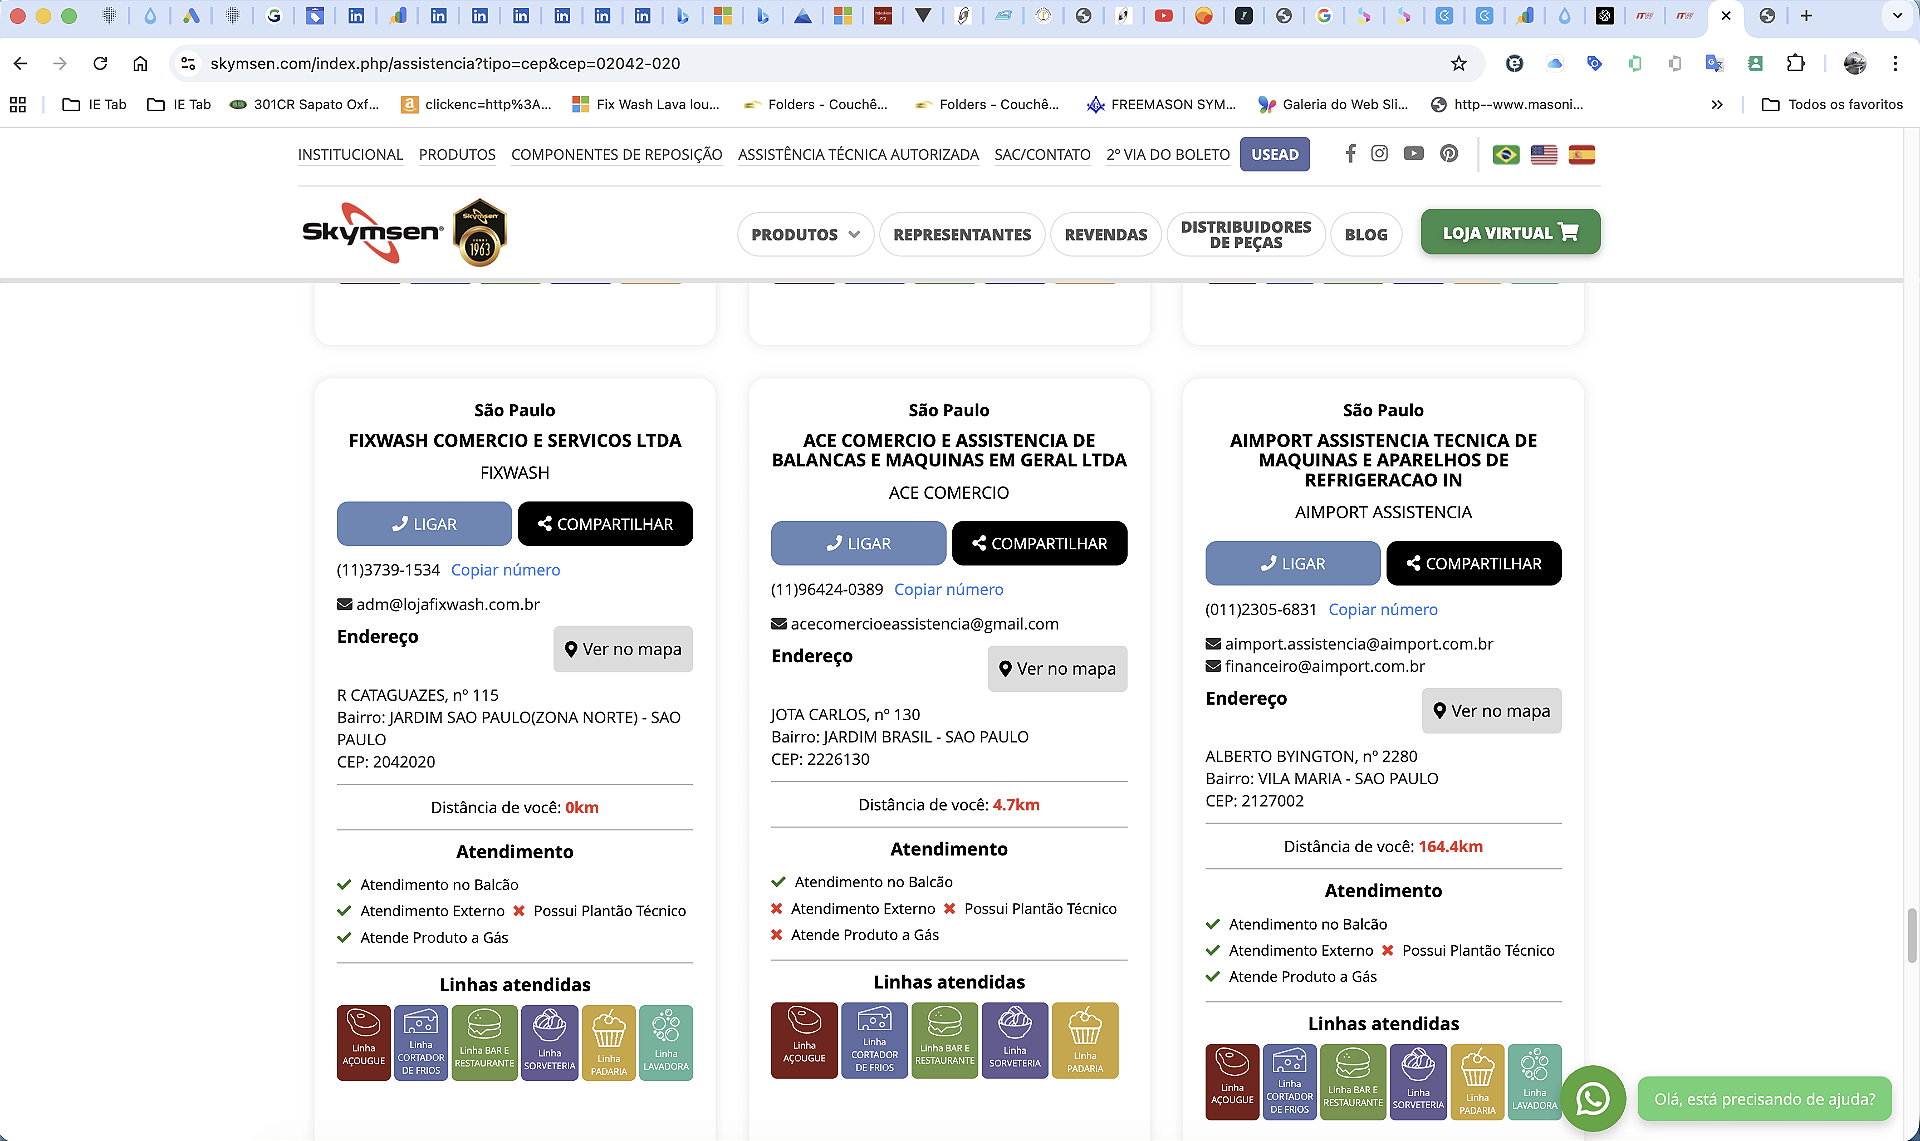Click email adm@lojafixwash.com.br

[x=448, y=604]
